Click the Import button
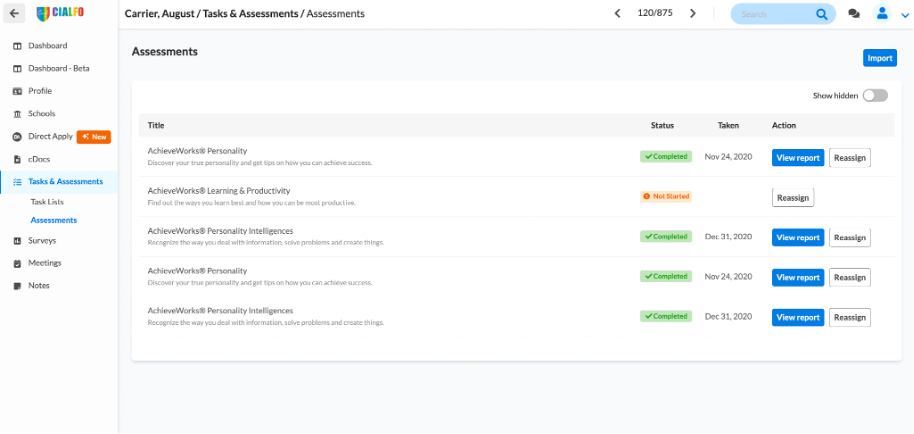914x434 pixels. [880, 58]
